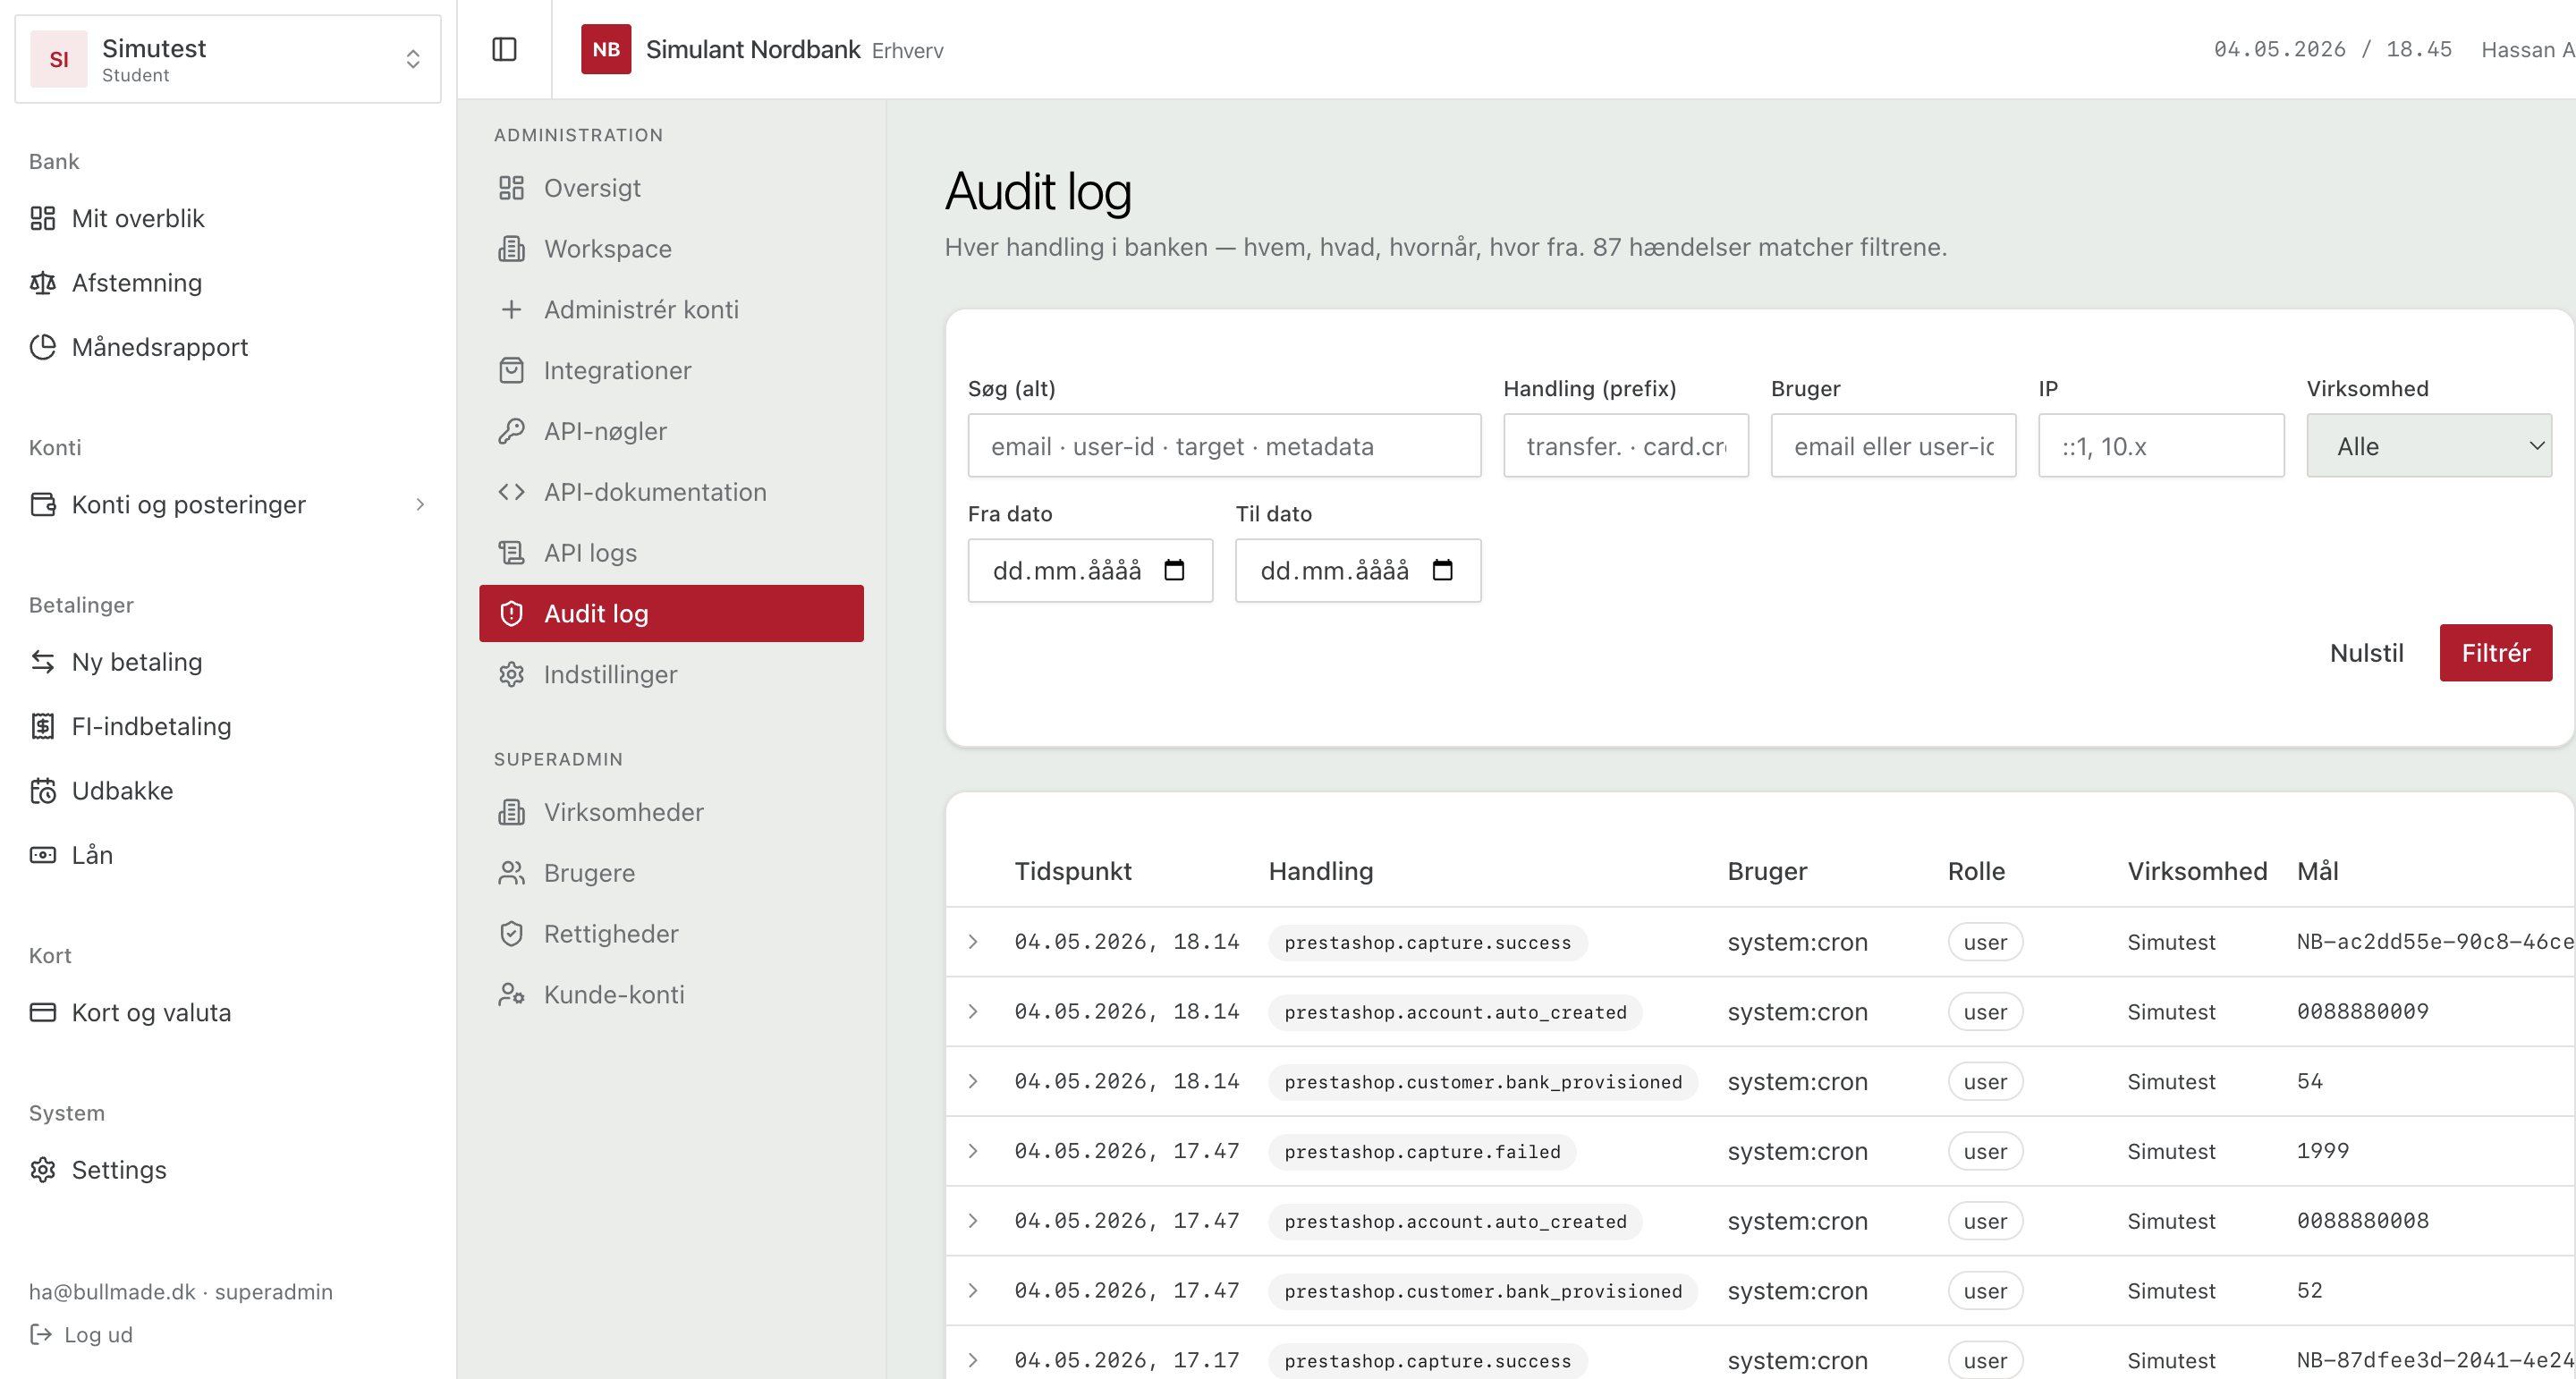Click the Til dato date field
The width and height of the screenshot is (2576, 1379).
(1358, 570)
